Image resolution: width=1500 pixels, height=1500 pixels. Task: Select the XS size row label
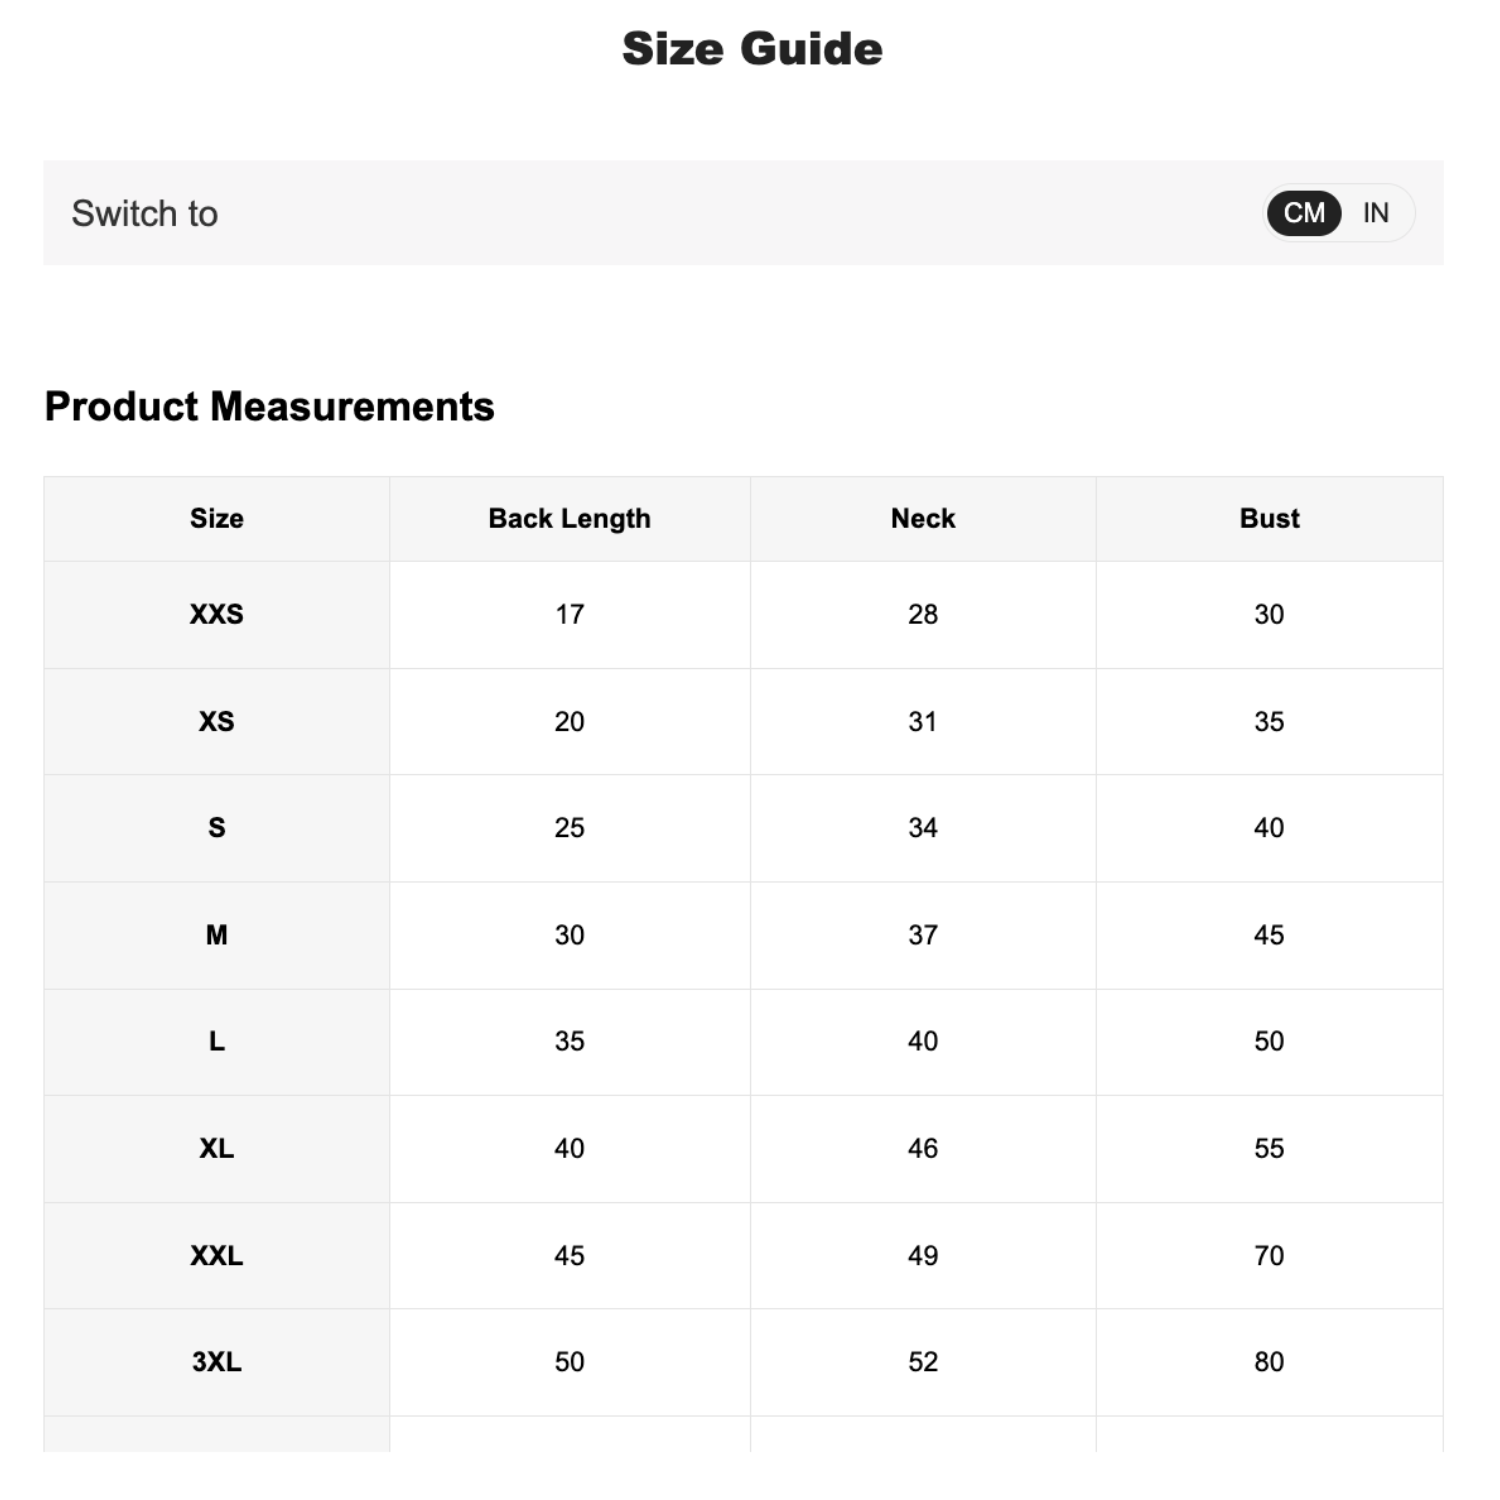tap(216, 721)
